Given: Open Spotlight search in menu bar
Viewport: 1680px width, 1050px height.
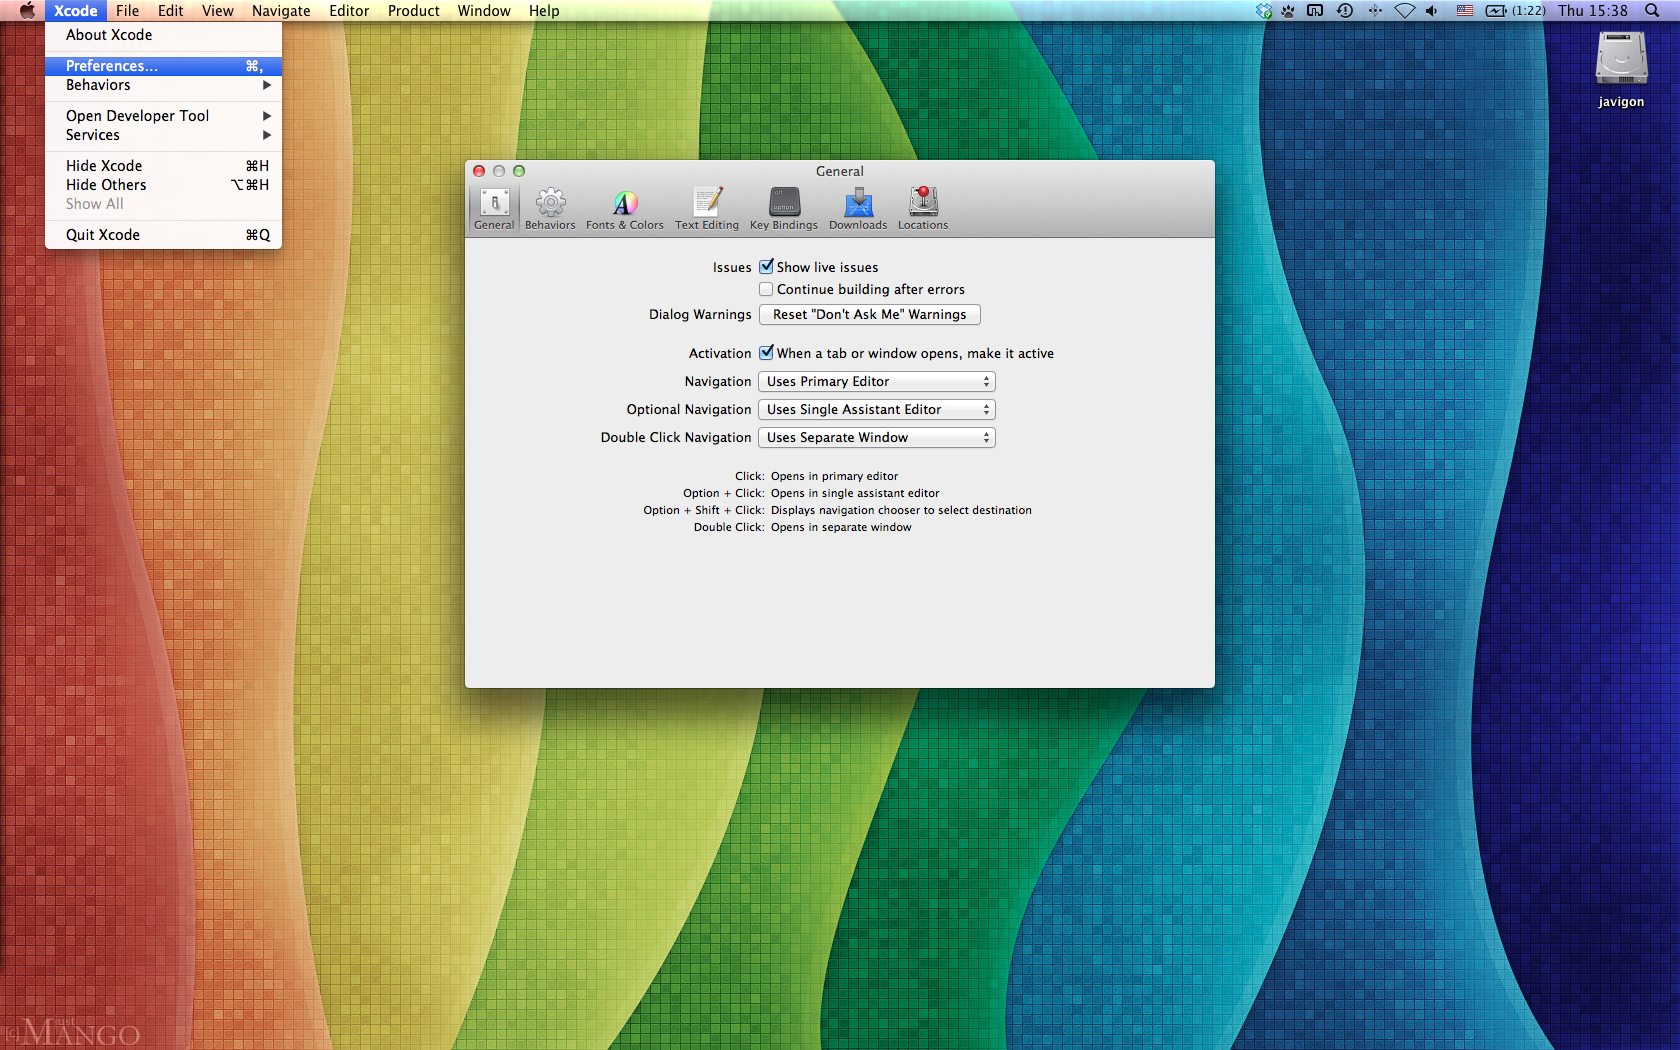Looking at the screenshot, I should pyautogui.click(x=1652, y=11).
